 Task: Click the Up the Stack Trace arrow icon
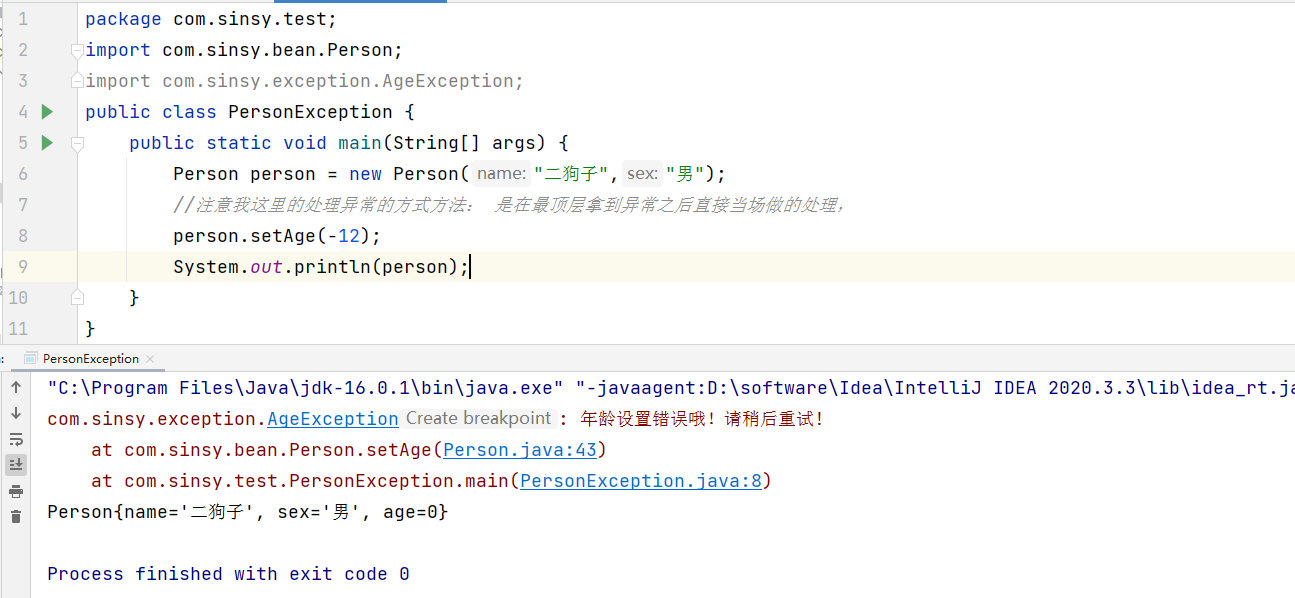click(16, 387)
